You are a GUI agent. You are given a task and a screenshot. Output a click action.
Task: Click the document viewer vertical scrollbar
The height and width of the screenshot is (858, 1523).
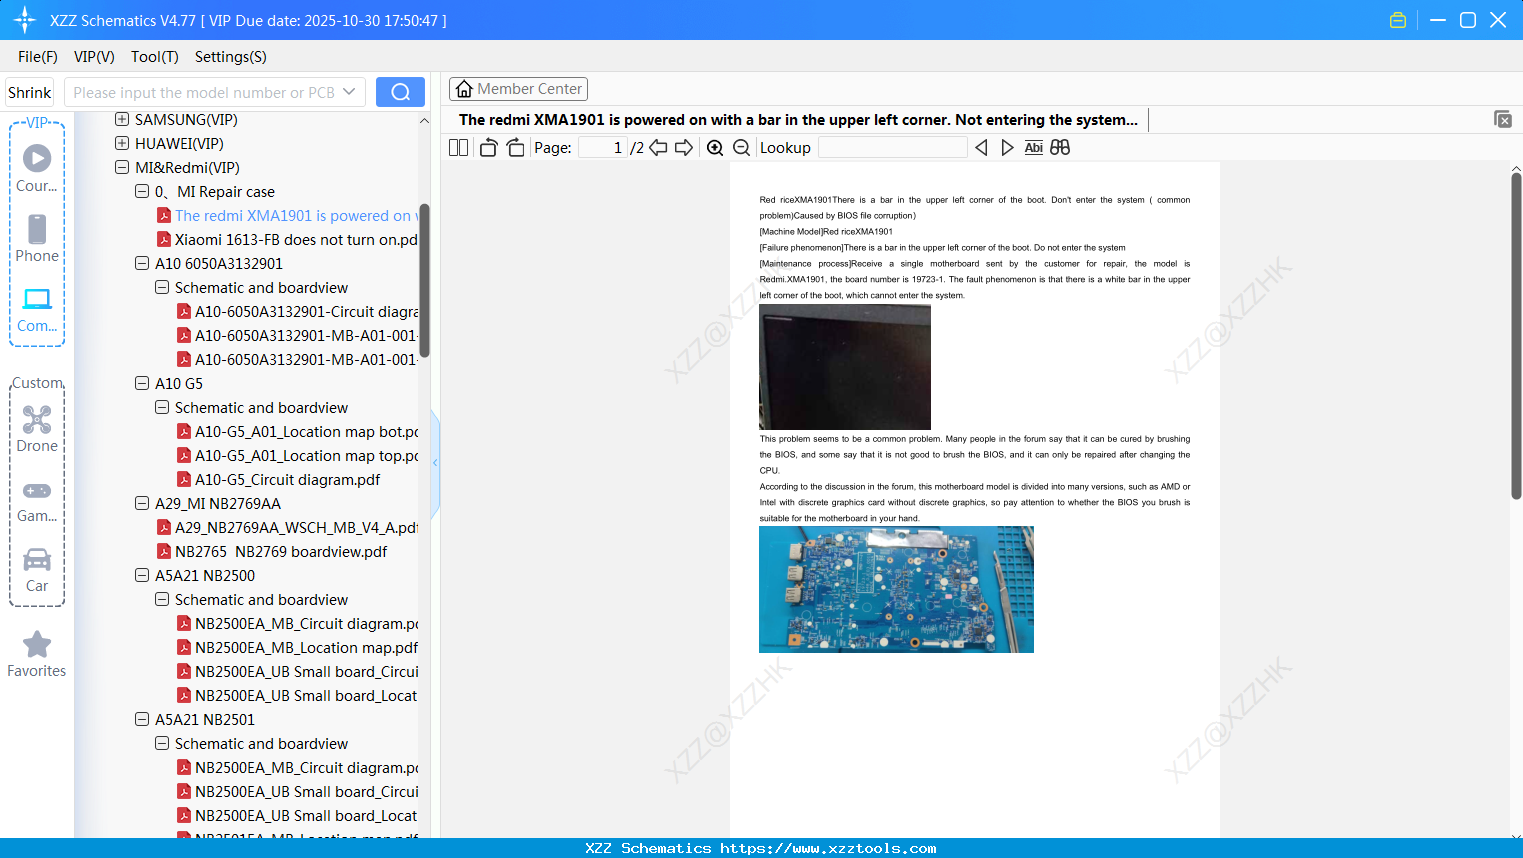pos(1516,336)
